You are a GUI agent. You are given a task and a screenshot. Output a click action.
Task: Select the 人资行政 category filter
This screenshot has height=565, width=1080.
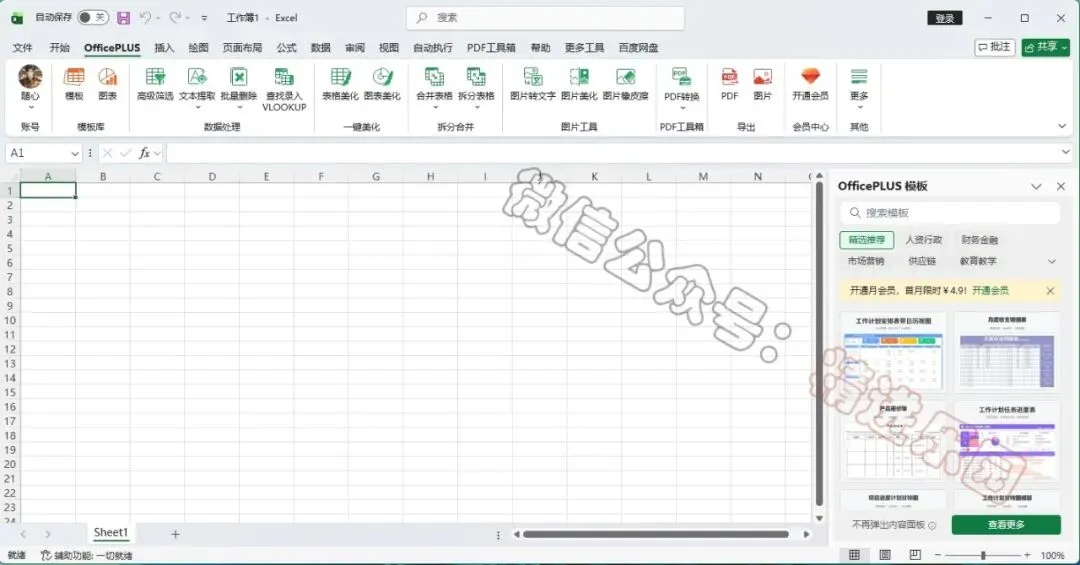(923, 240)
